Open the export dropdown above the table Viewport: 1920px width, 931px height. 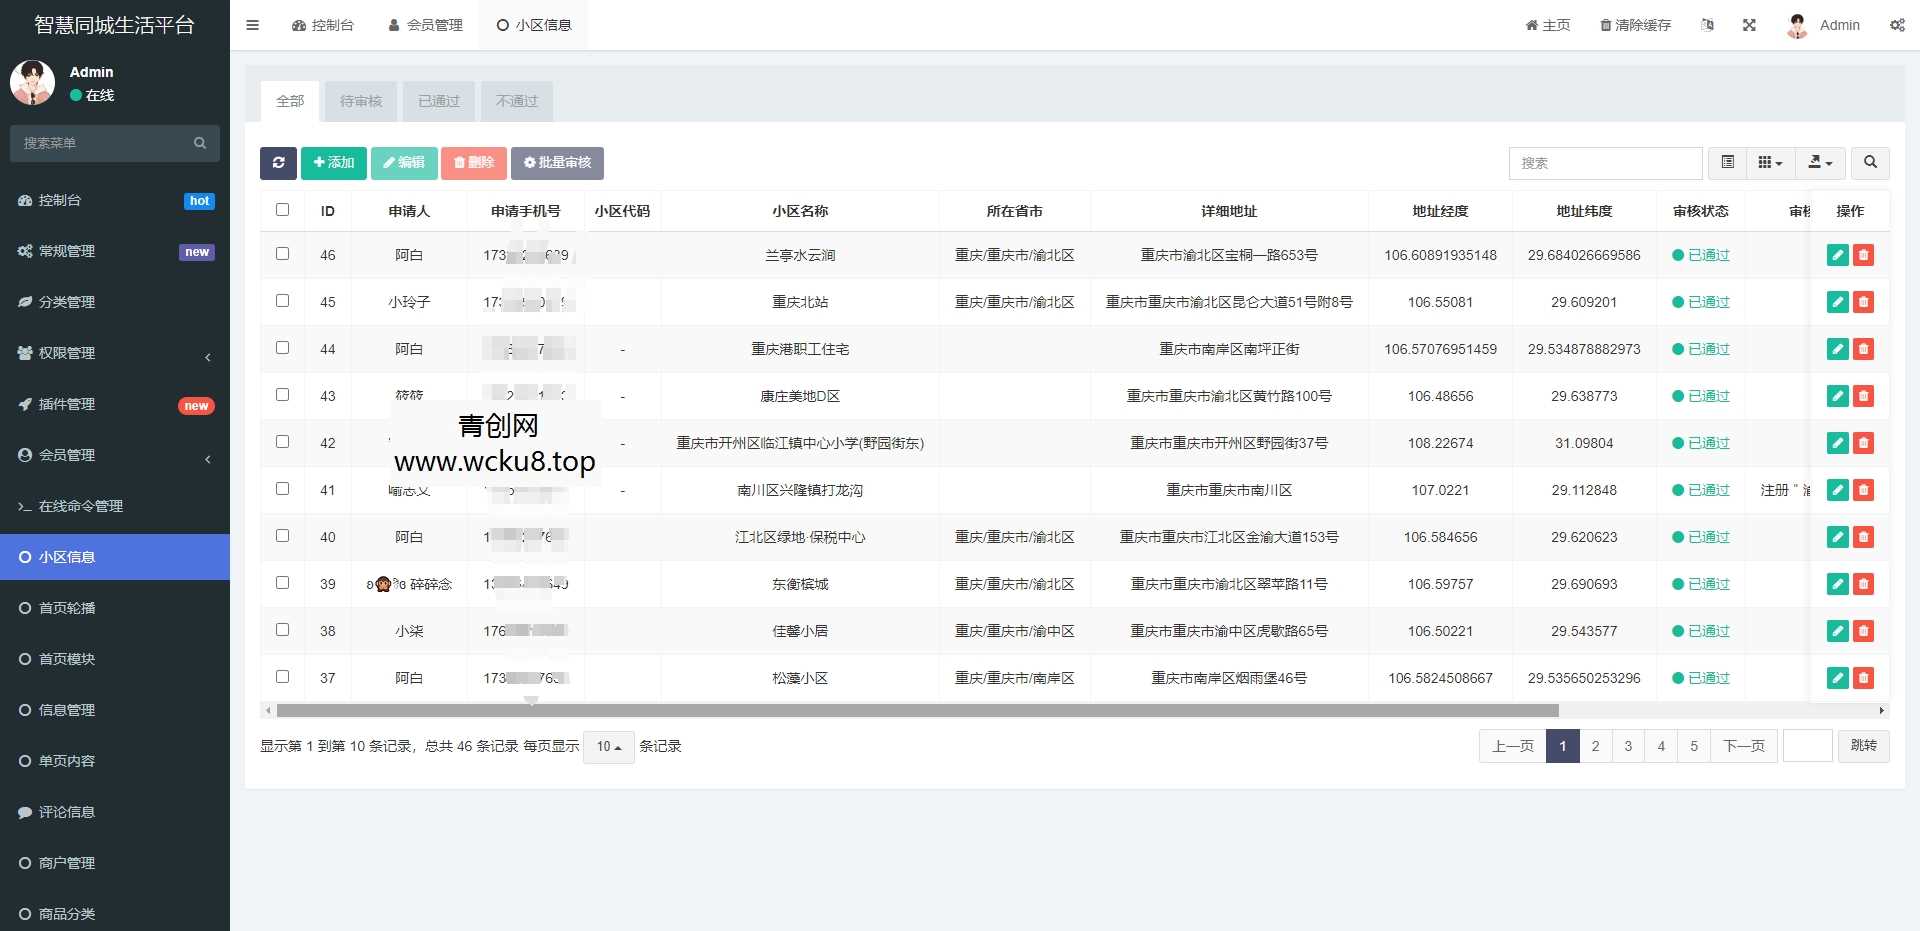[x=1820, y=163]
